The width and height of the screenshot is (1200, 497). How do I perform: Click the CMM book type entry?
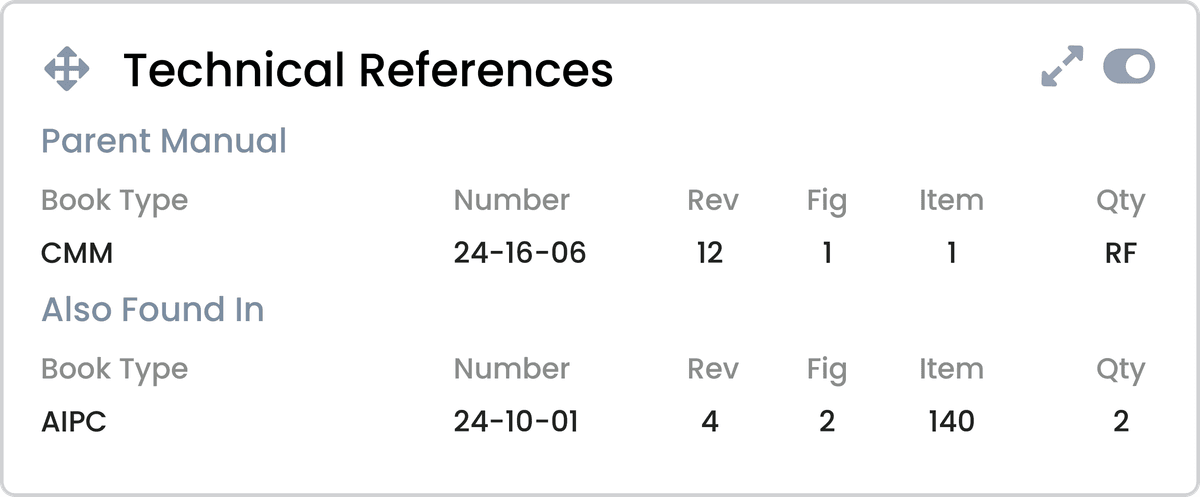(x=77, y=254)
